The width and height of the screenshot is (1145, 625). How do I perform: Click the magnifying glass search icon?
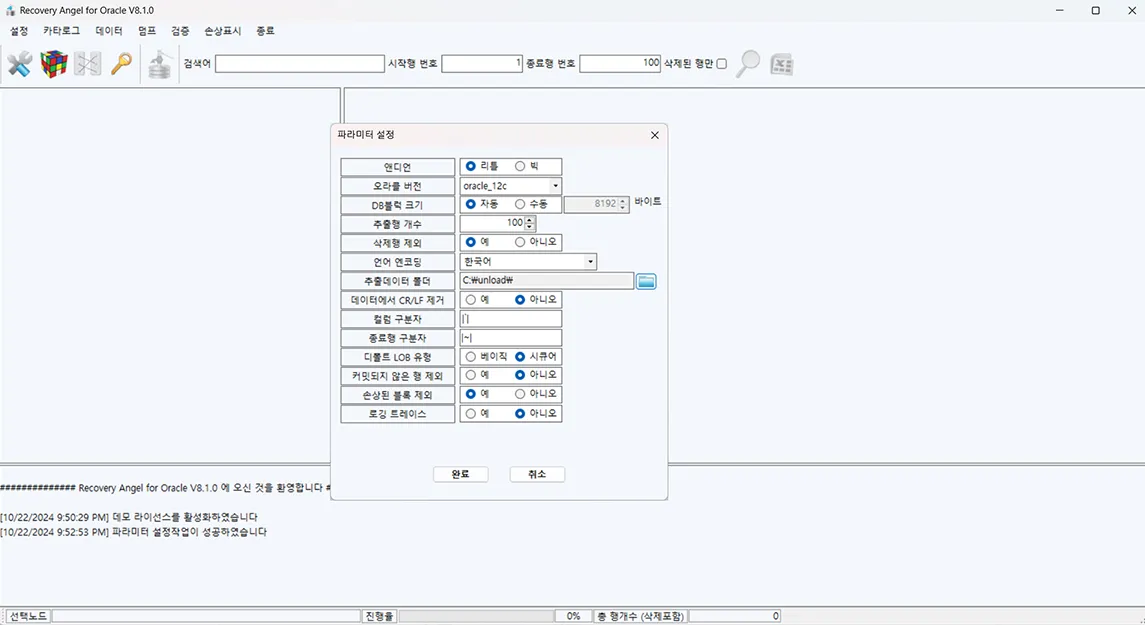point(748,64)
